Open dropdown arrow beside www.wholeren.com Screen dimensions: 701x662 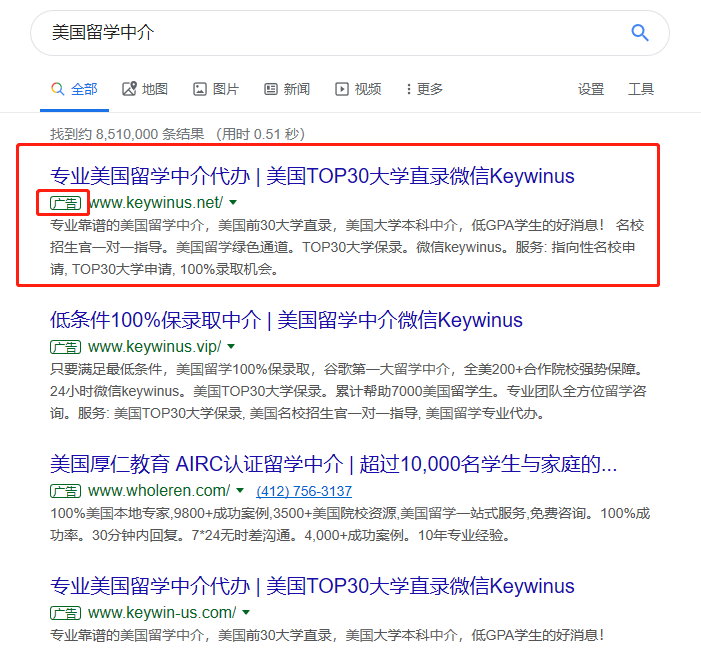pos(241,490)
